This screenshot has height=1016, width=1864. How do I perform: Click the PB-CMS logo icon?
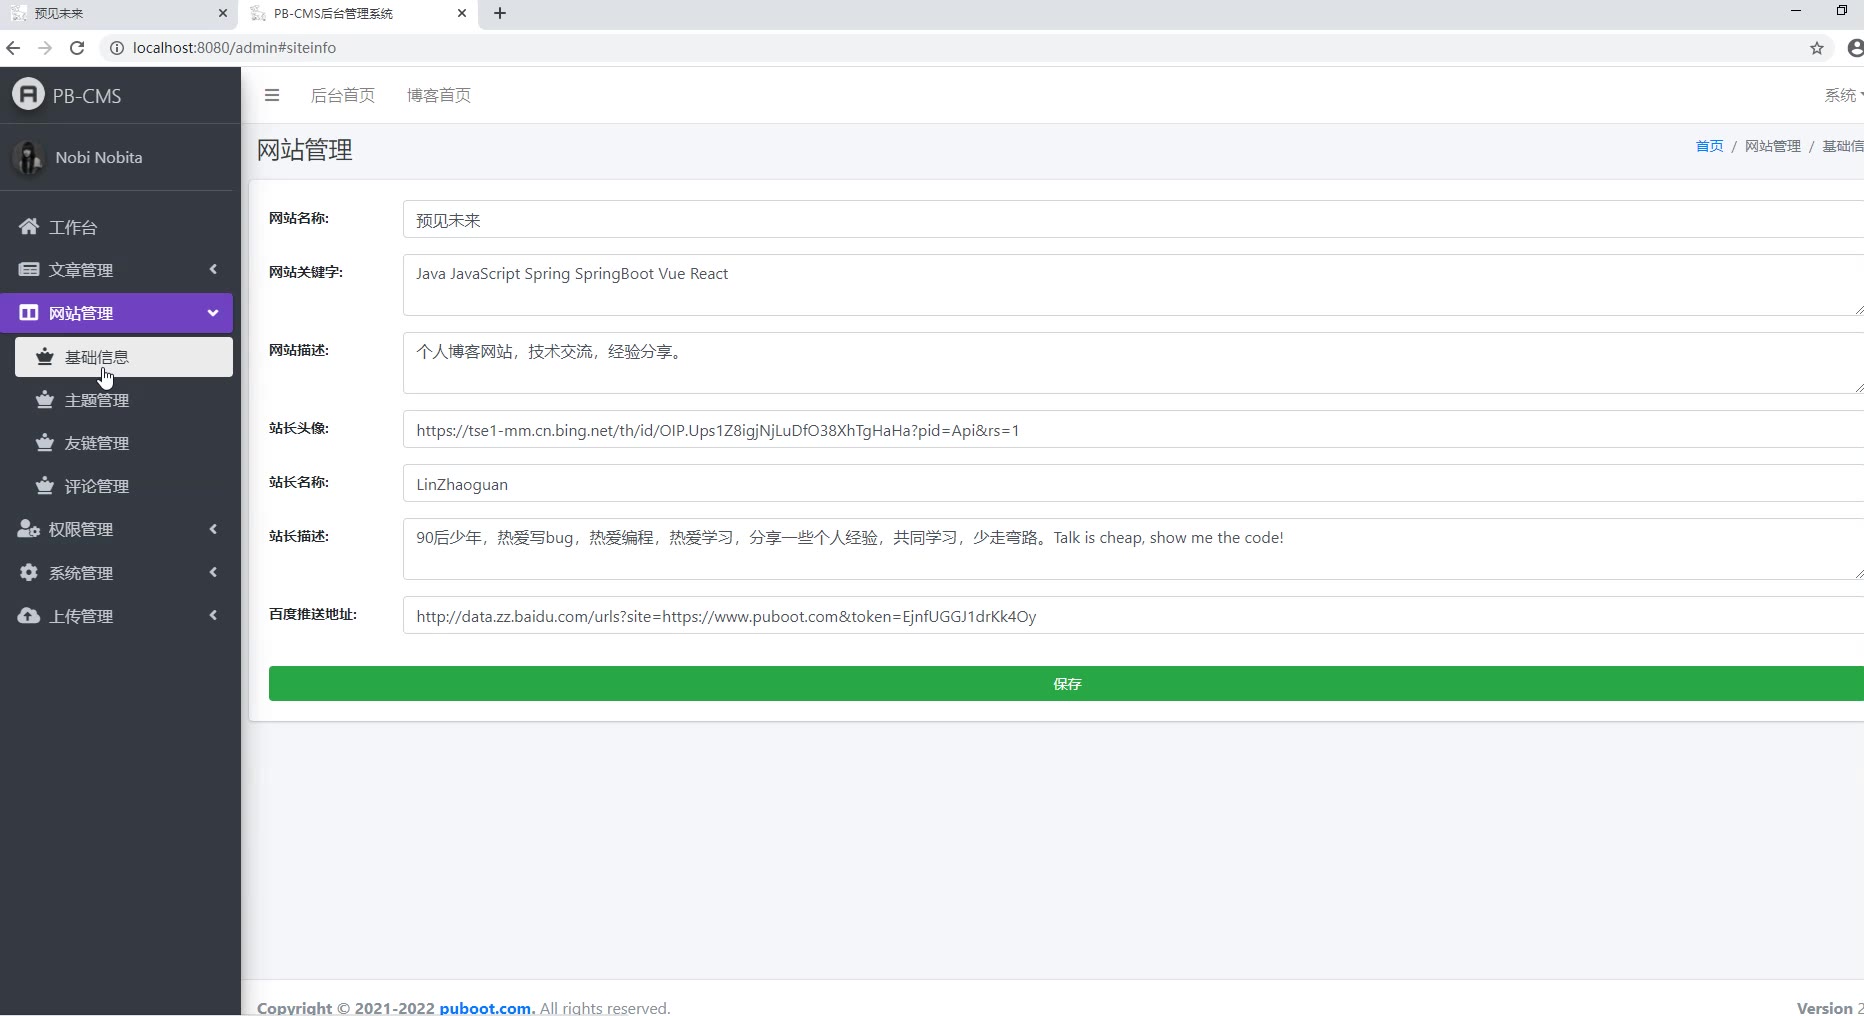click(x=28, y=95)
